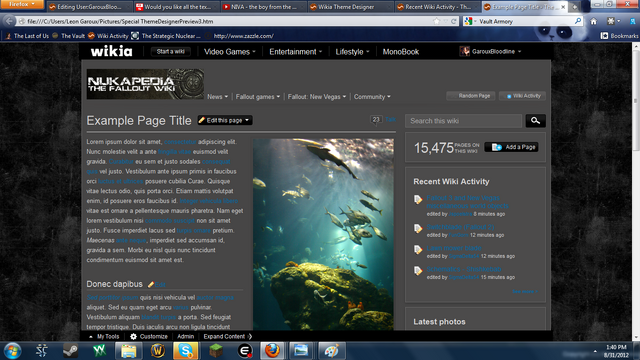
Task: Open the NIVA - the boy from the tab
Action: point(263,7)
